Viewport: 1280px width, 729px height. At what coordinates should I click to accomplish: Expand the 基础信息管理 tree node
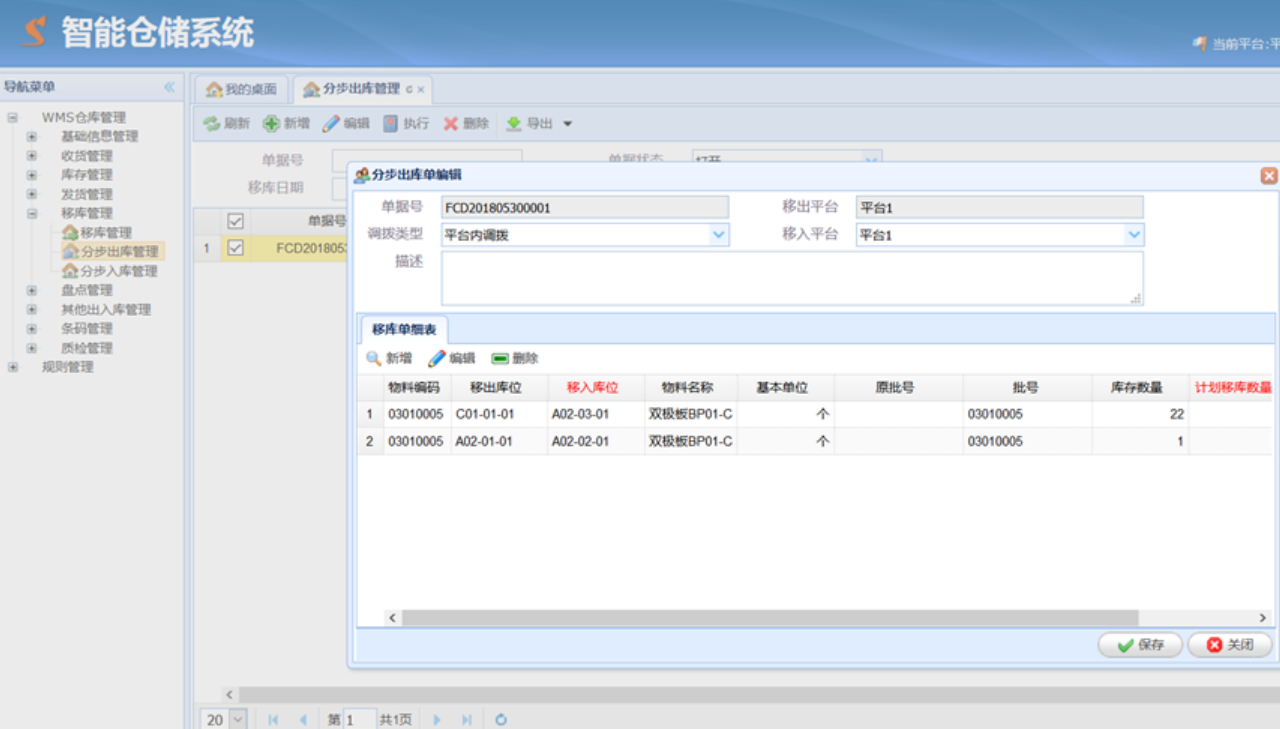[x=32, y=136]
